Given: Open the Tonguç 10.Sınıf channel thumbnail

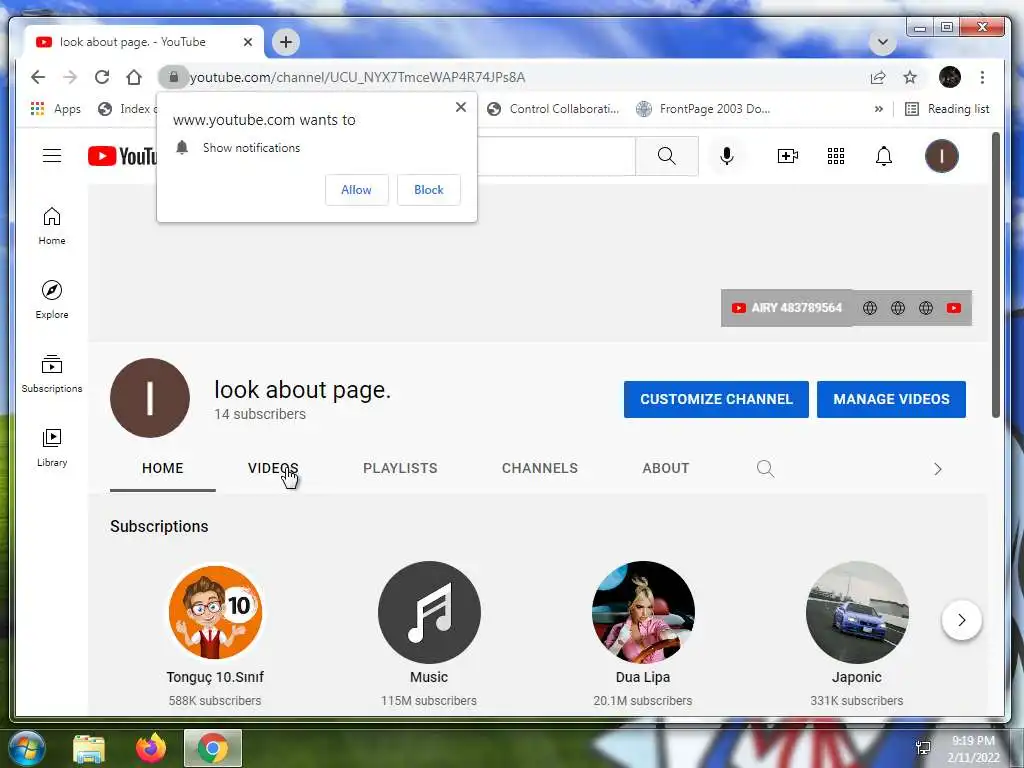Looking at the screenshot, I should point(216,612).
